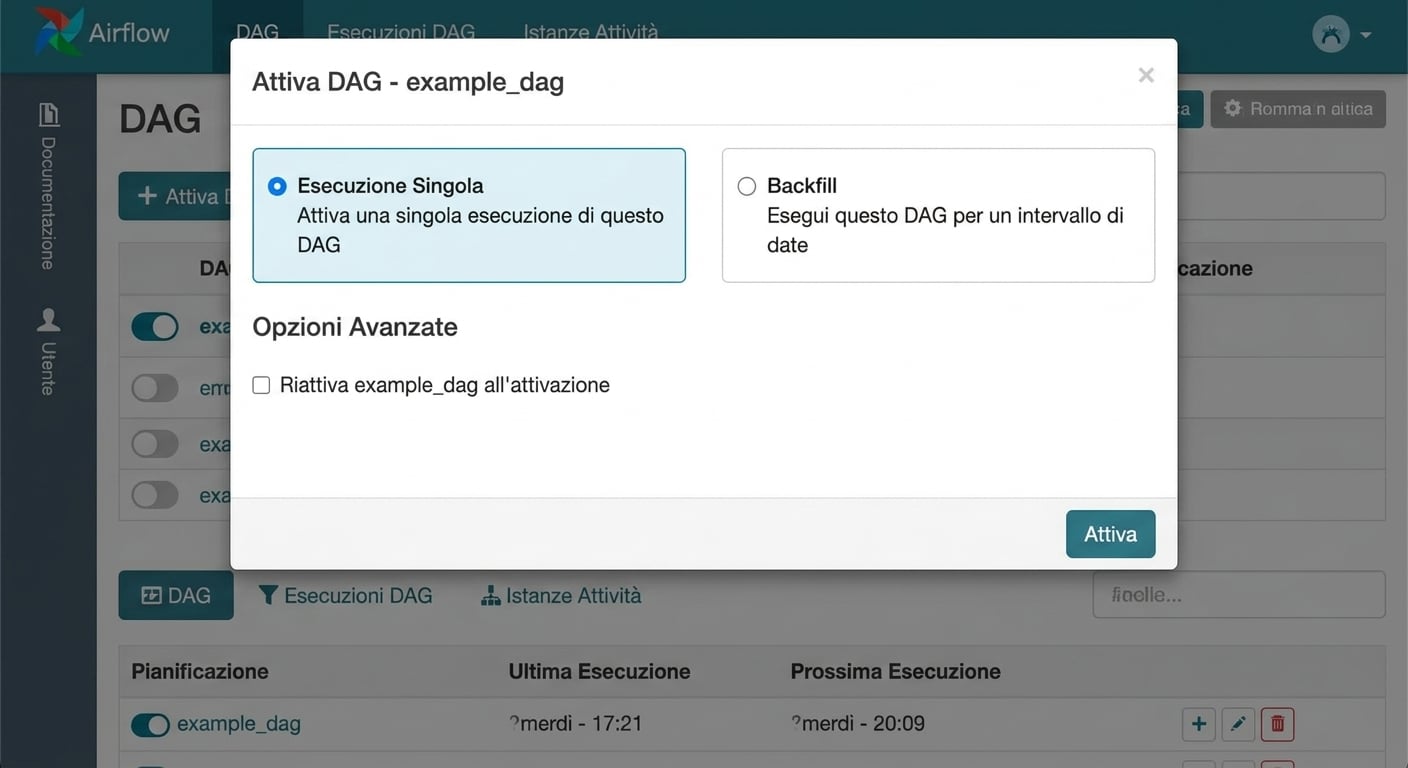Screen dimensions: 1408x768
Task: Open the Utente sidebar icon
Action: 48,320
